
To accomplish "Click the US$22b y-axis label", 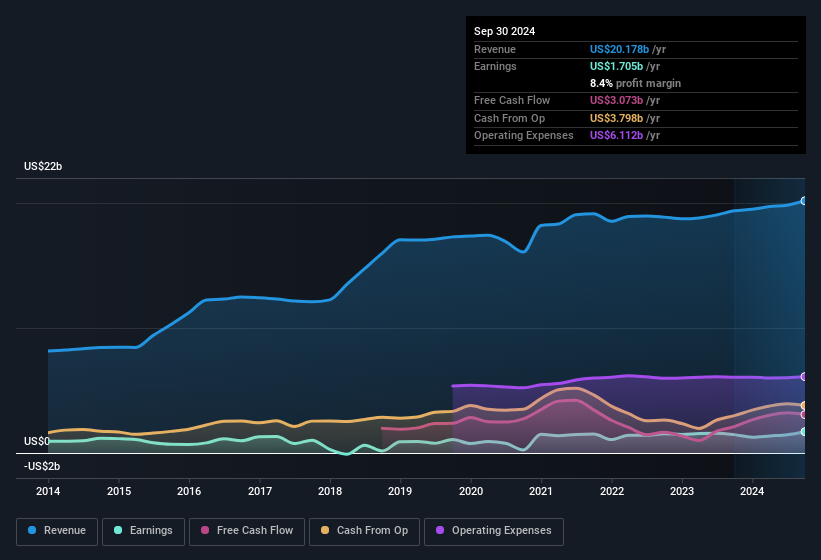I will [x=43, y=166].
